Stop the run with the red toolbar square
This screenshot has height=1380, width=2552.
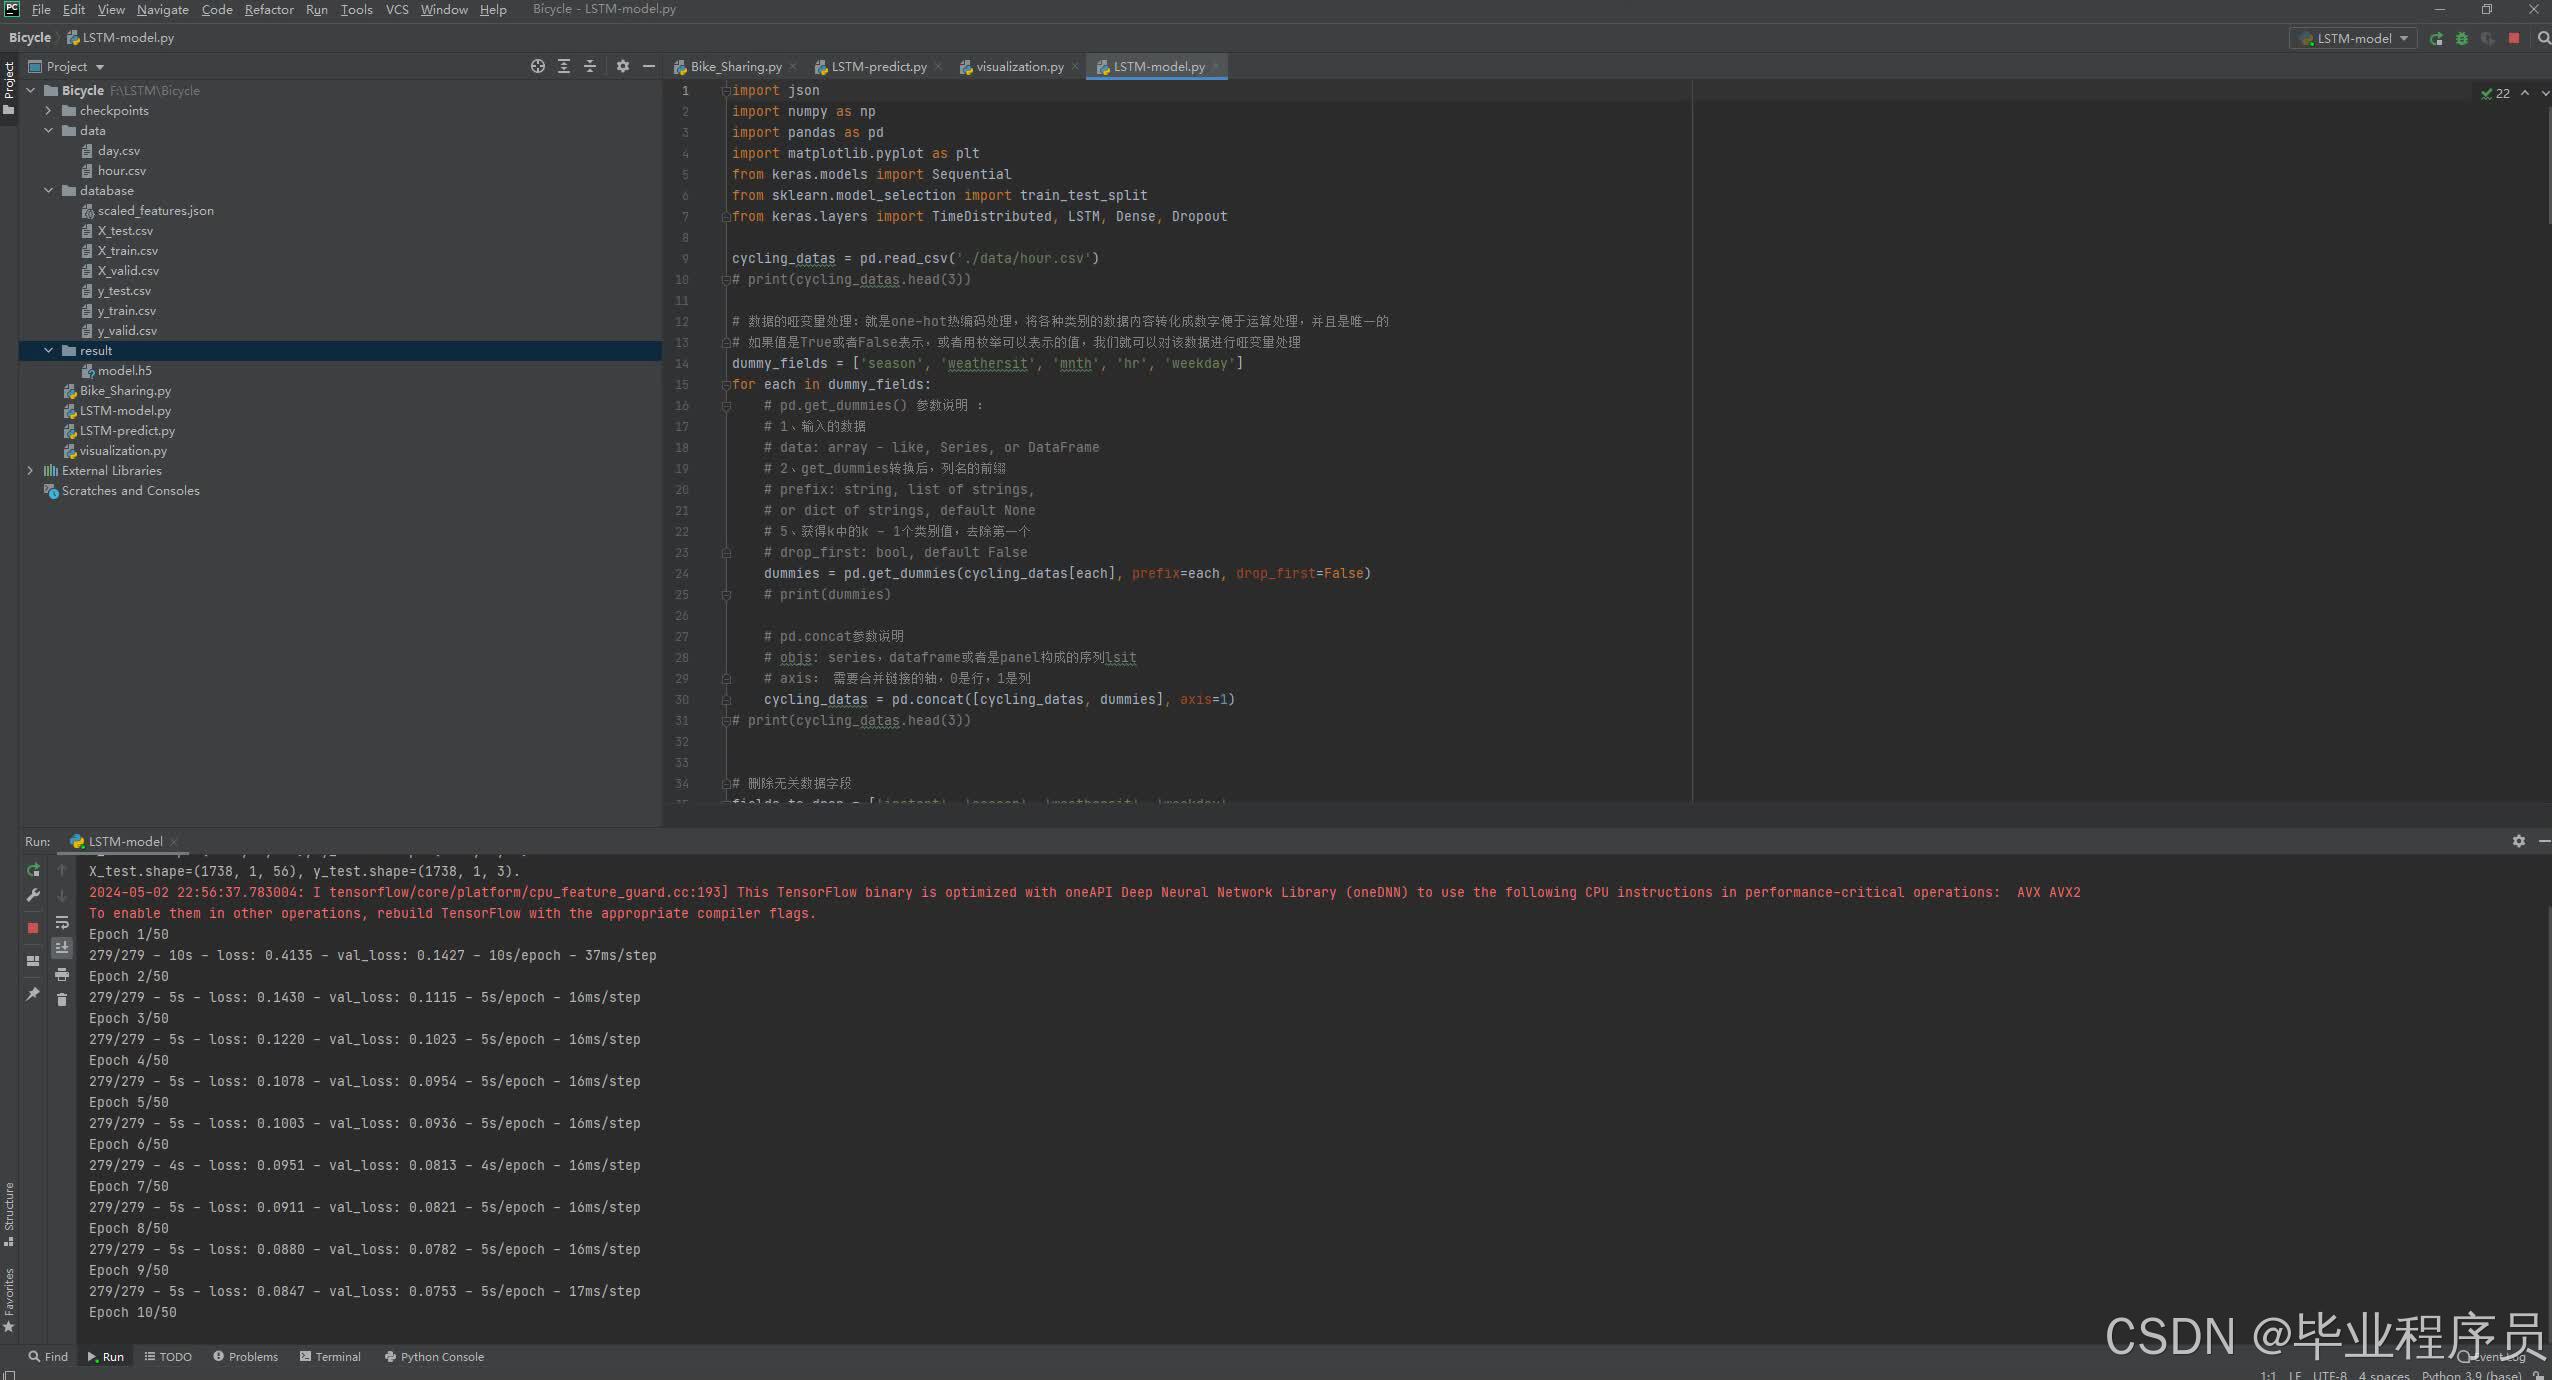(x=2514, y=39)
